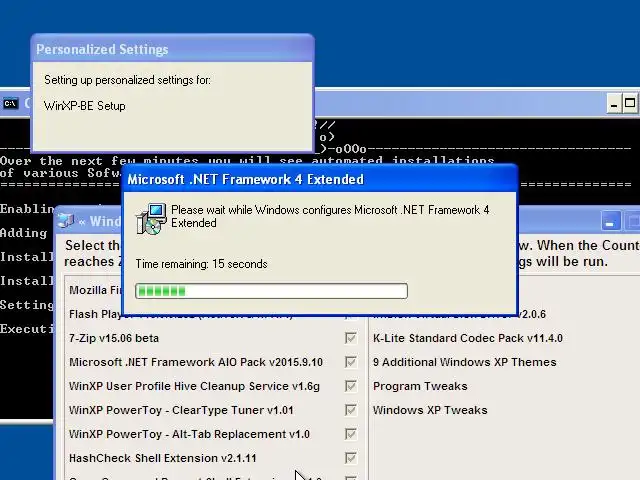Click the Time remaining 15 seconds text
This screenshot has height=480, width=640.
pyautogui.click(x=201, y=264)
